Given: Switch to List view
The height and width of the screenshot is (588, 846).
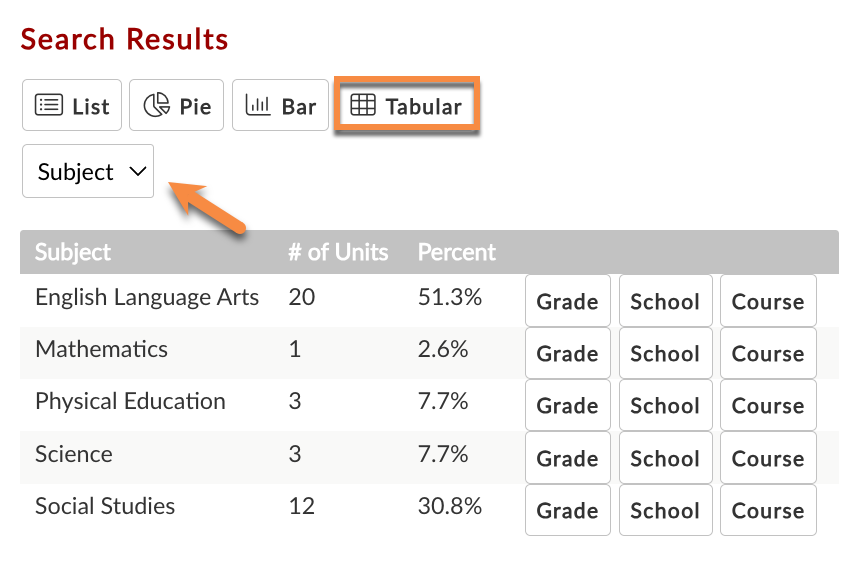Looking at the screenshot, I should click(72, 106).
